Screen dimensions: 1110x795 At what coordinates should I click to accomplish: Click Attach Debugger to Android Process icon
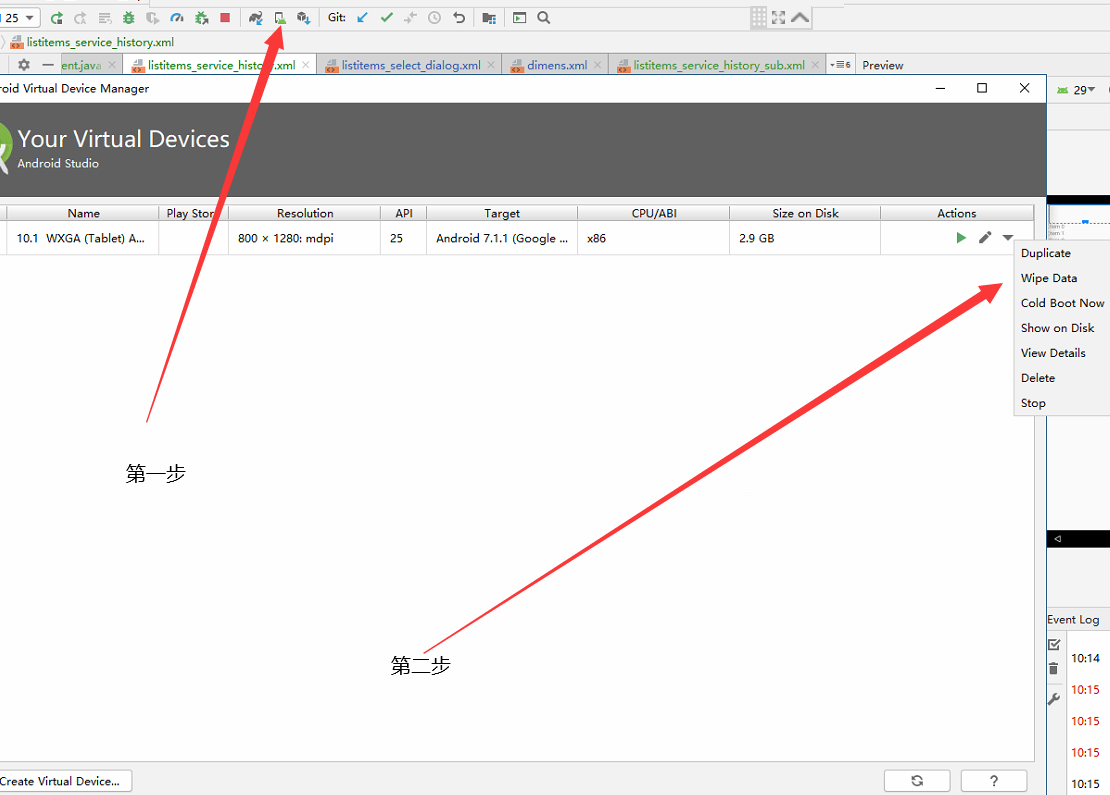[x=202, y=18]
